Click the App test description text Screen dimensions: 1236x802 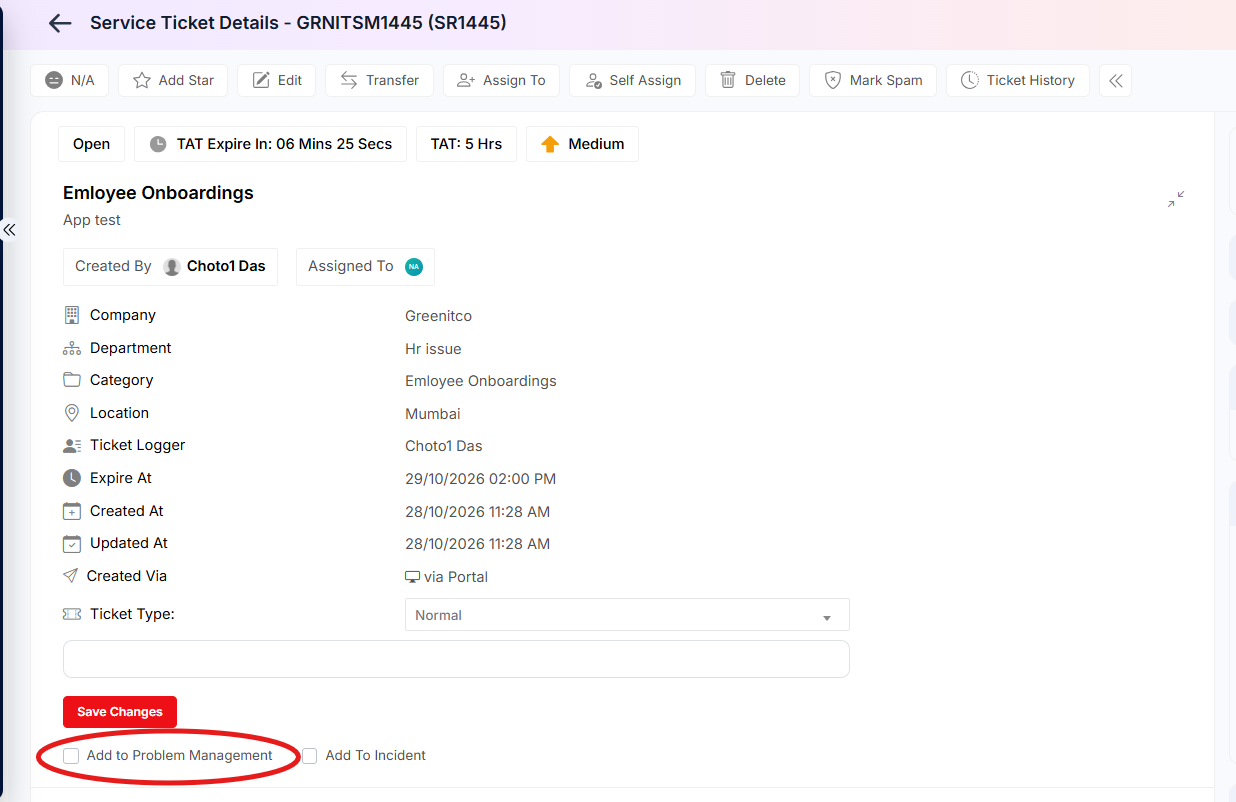[x=92, y=220]
